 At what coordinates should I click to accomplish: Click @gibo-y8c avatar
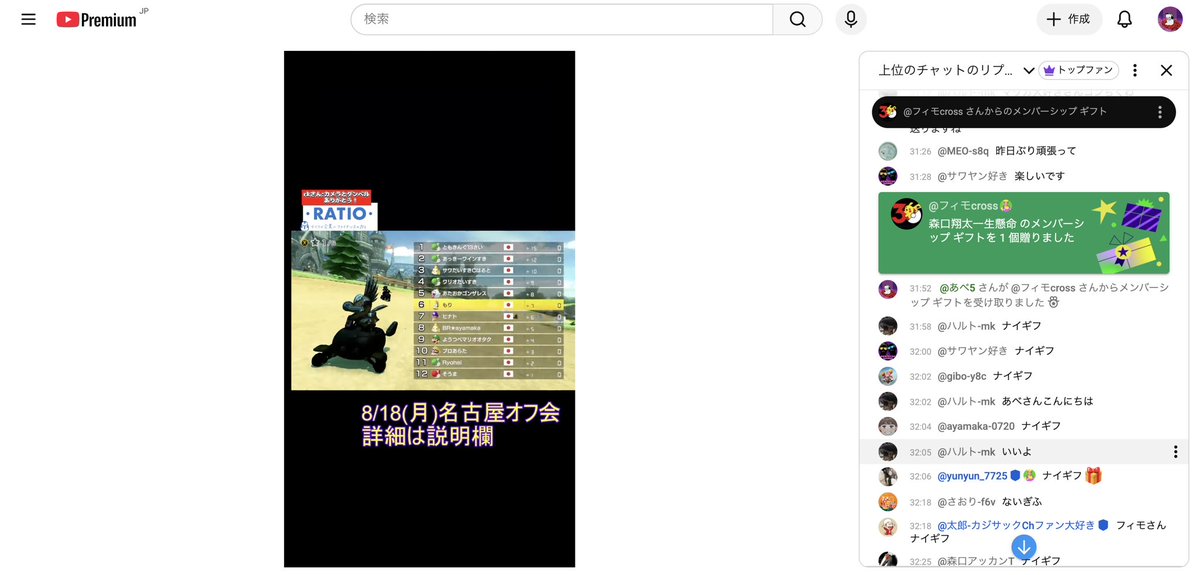pyautogui.click(x=887, y=375)
